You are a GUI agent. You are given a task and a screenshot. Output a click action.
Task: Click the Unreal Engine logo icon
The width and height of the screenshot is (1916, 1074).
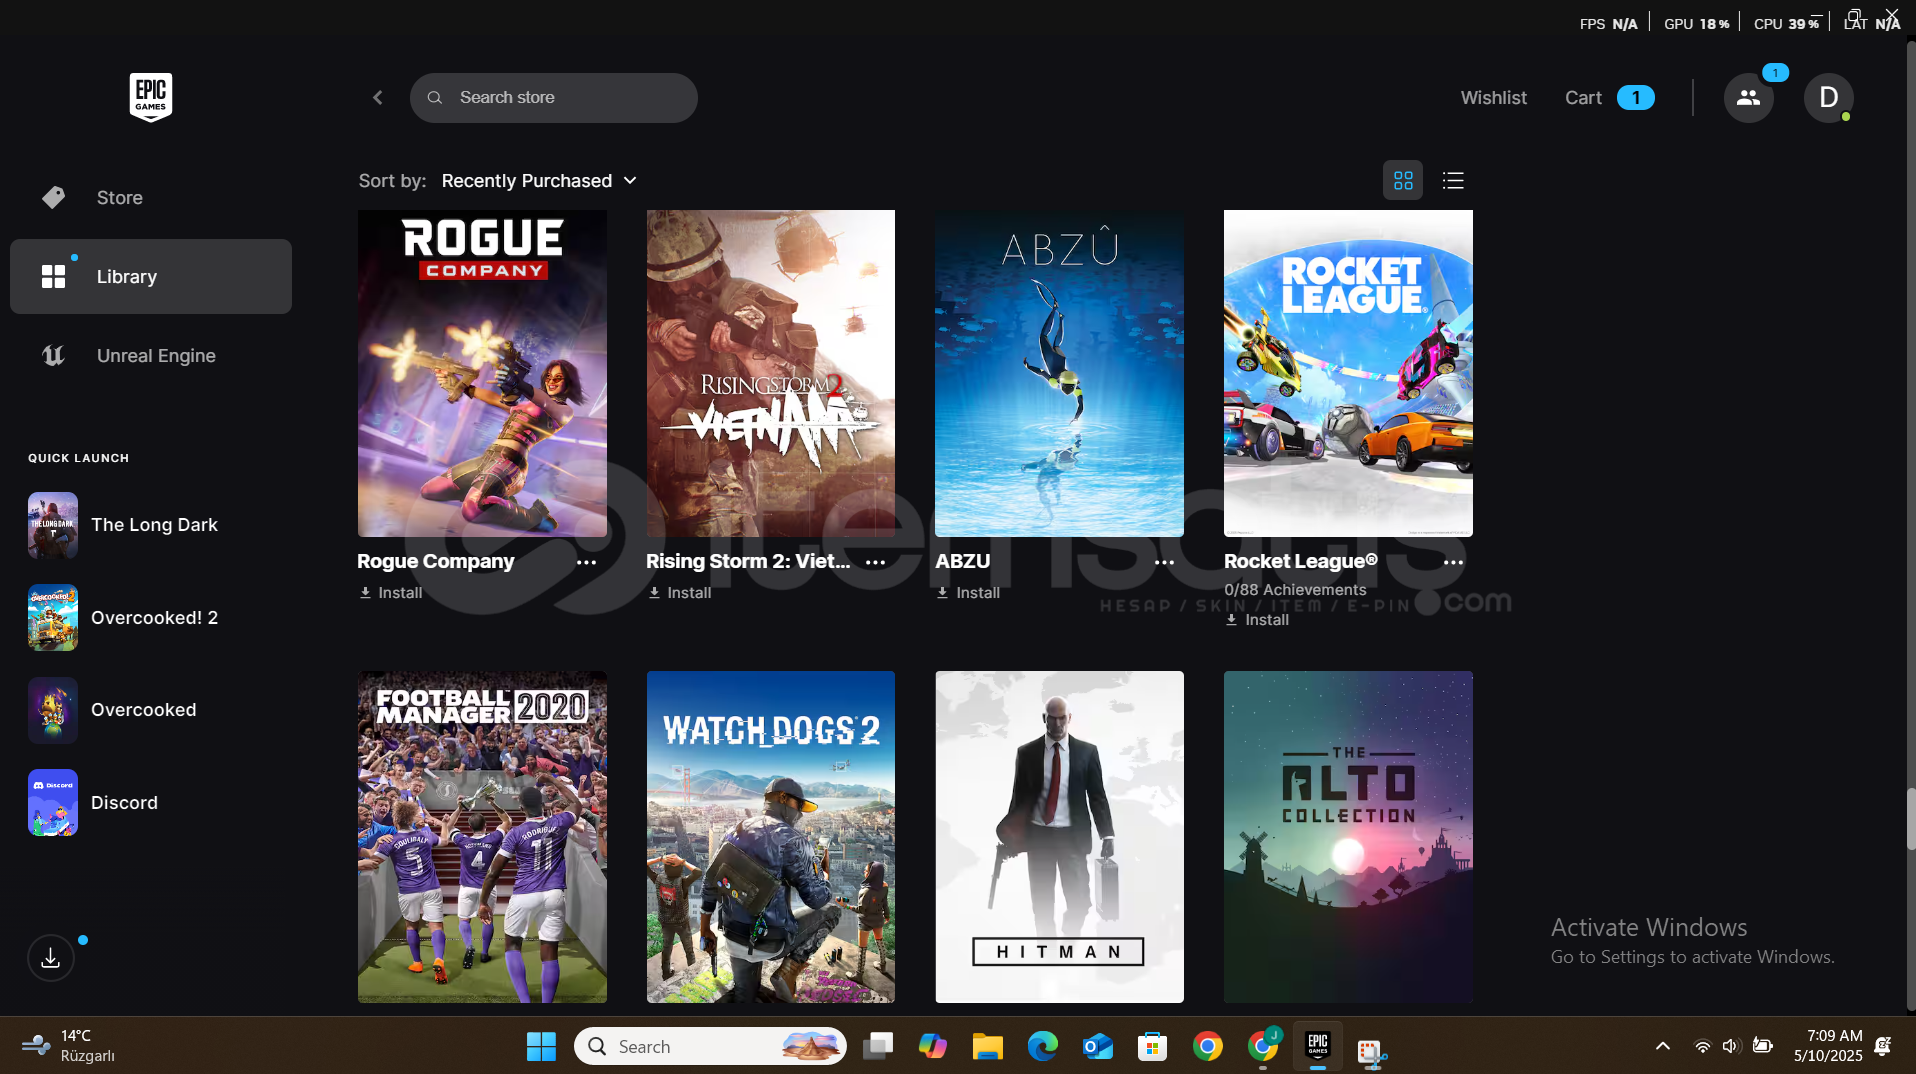[x=54, y=356]
